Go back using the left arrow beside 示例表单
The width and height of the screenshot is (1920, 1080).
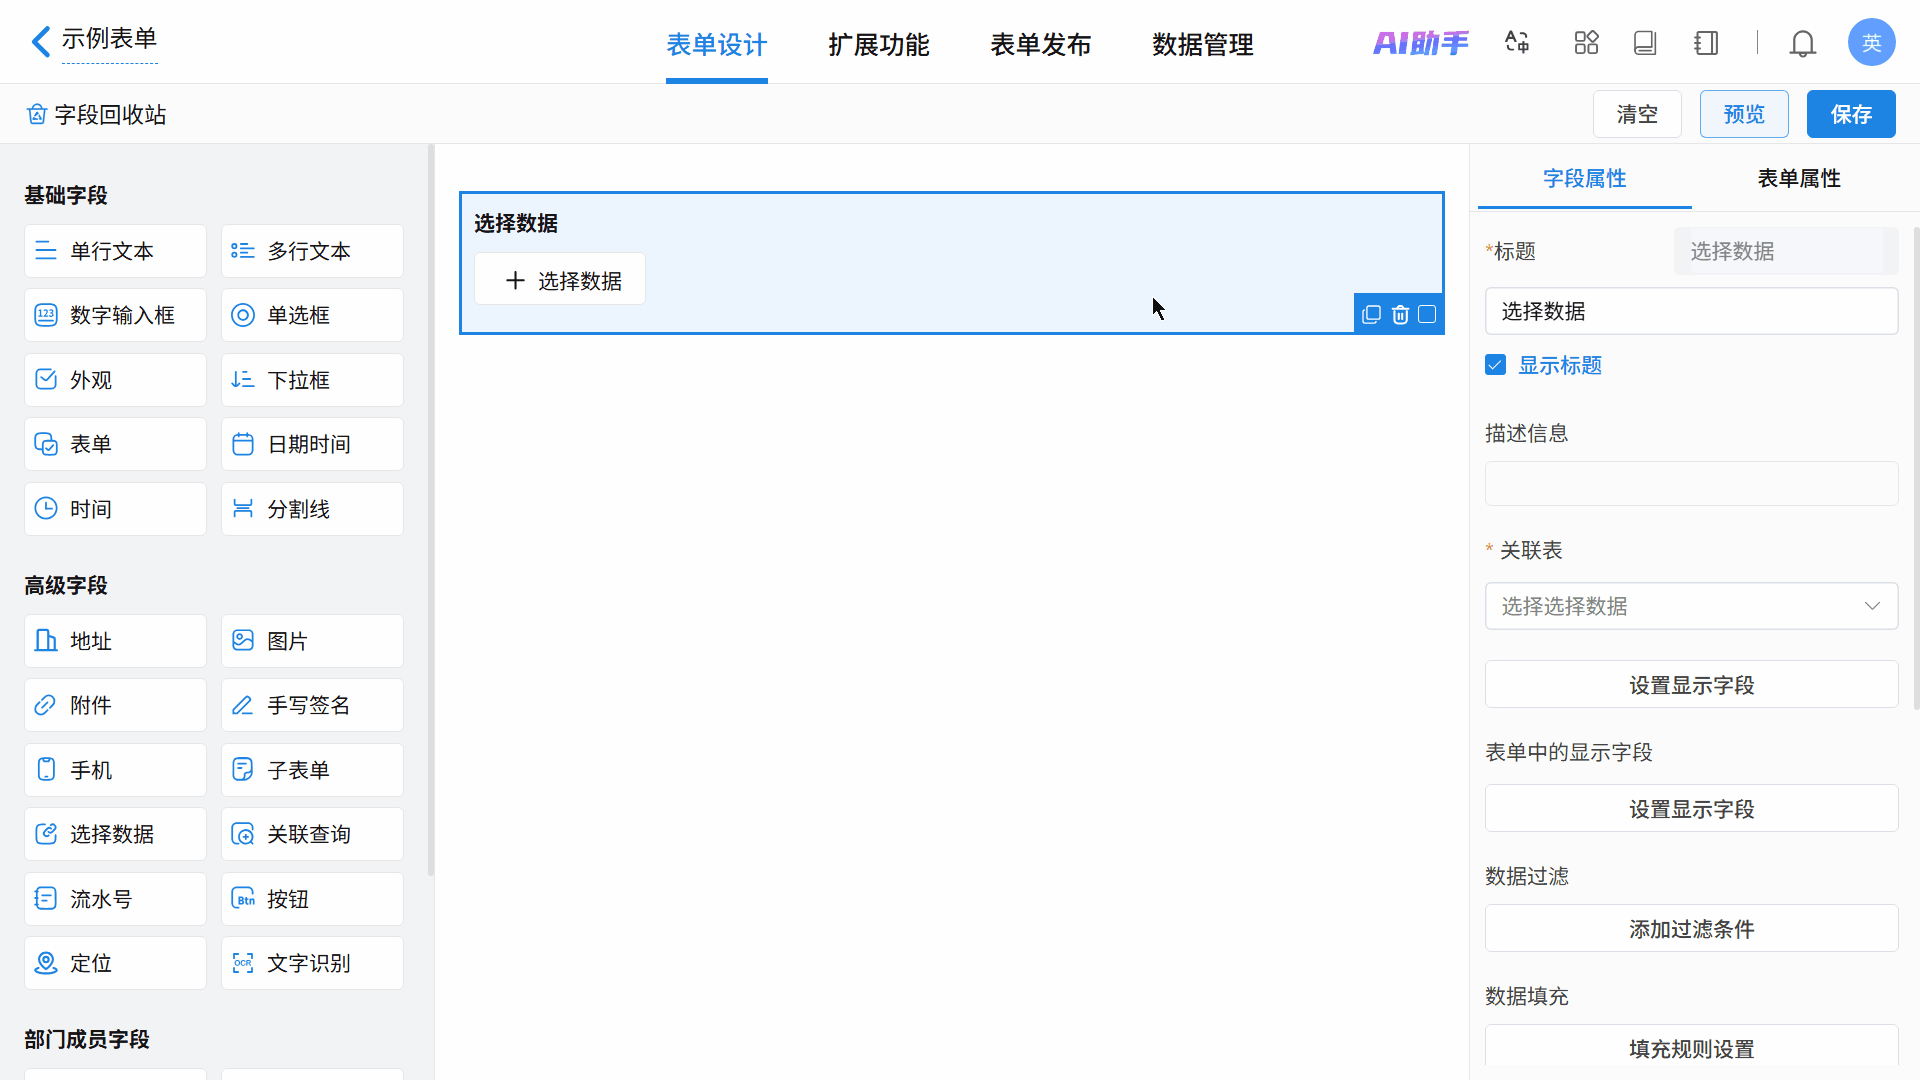(40, 42)
